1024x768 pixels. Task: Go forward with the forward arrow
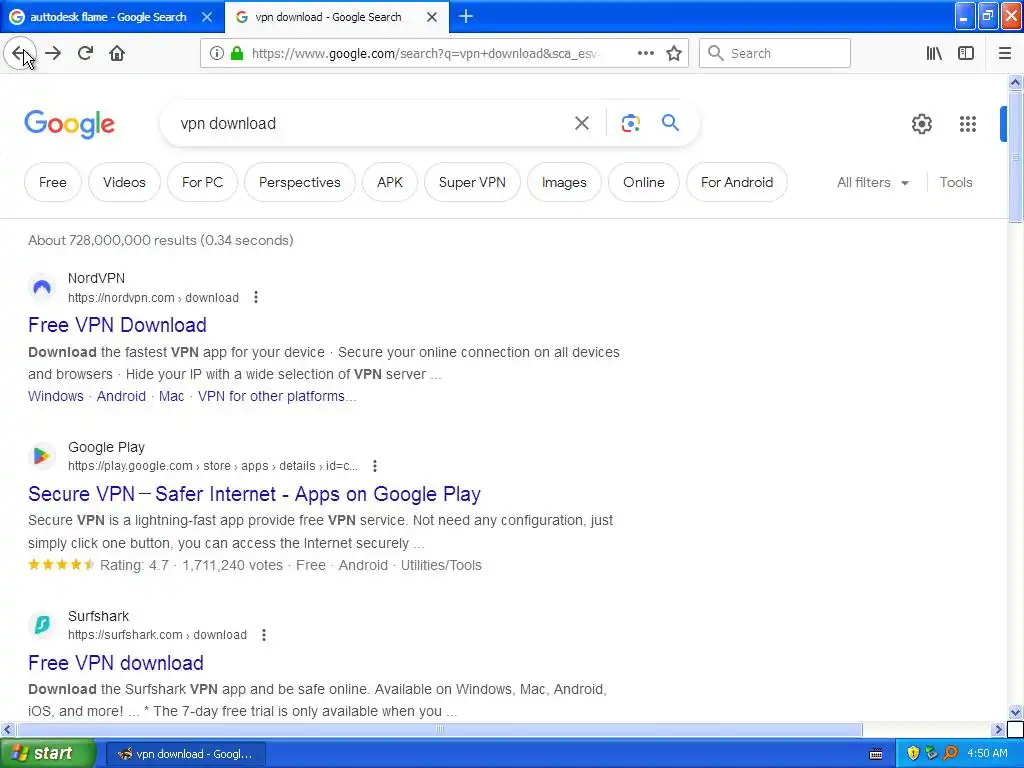tap(53, 53)
